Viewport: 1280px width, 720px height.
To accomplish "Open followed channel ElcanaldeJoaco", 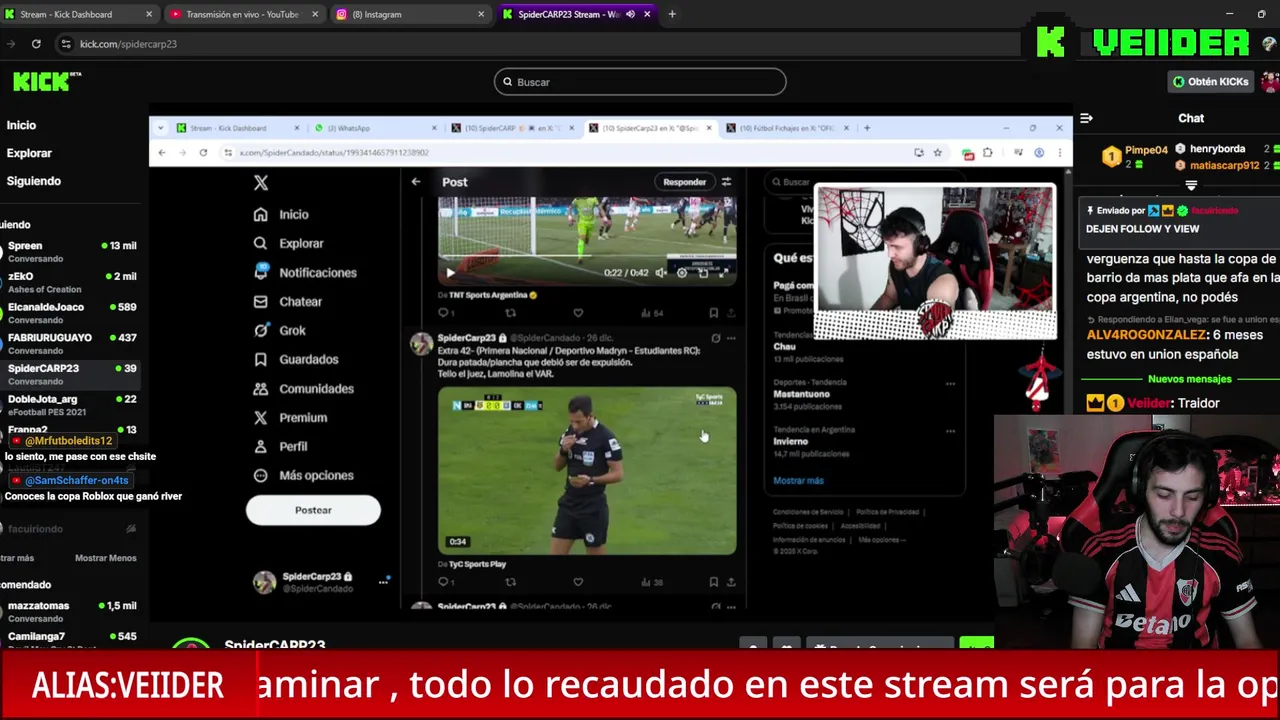I will click(x=70, y=312).
